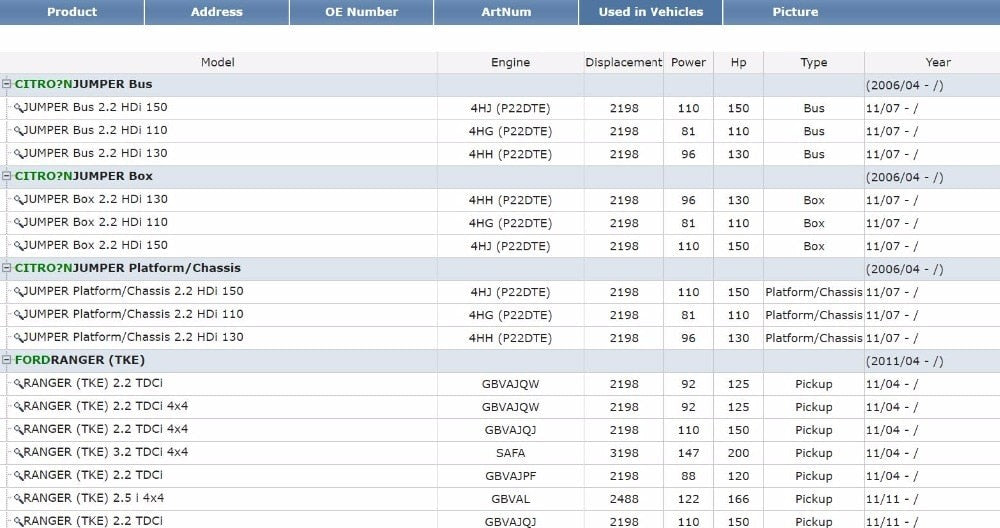Click magnifier icon beside JUMPER Platform/Chassis 2.2 HDi 130
The height and width of the screenshot is (528, 1000).
click(18, 338)
